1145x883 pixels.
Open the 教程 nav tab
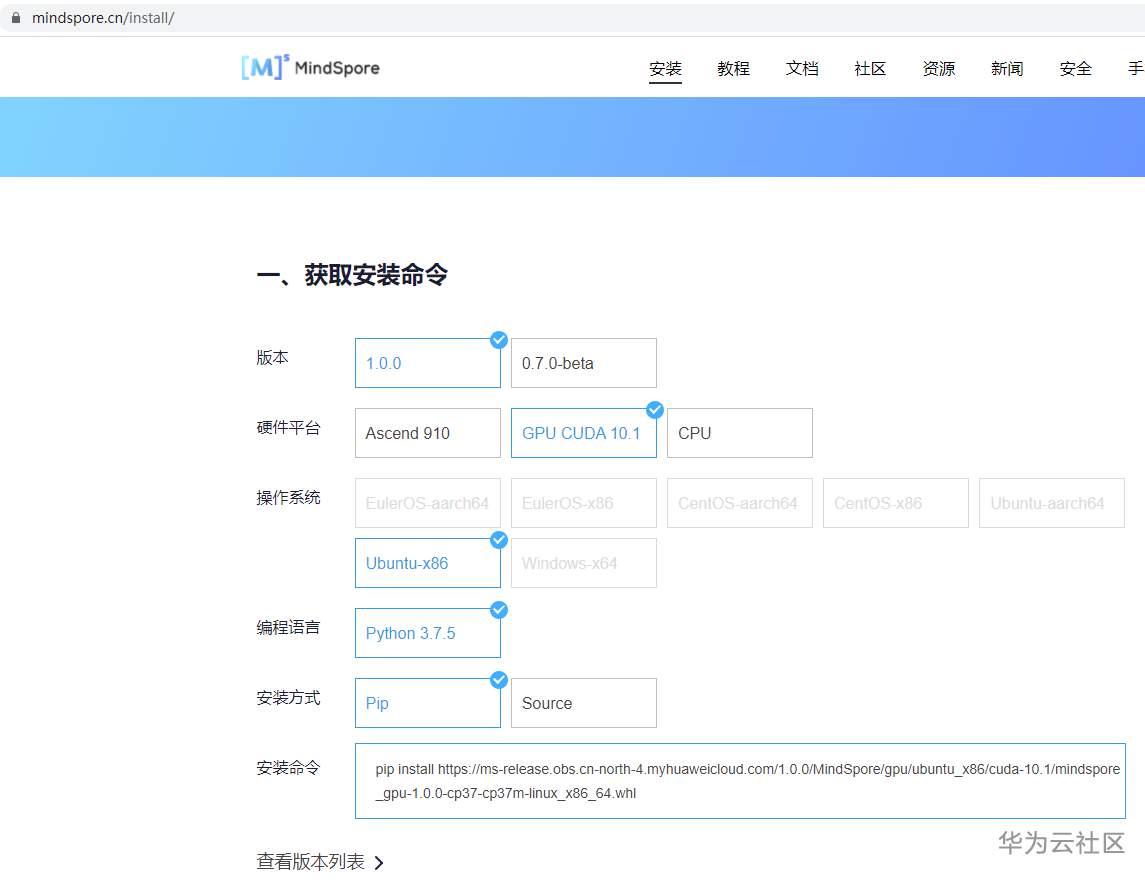[x=733, y=69]
